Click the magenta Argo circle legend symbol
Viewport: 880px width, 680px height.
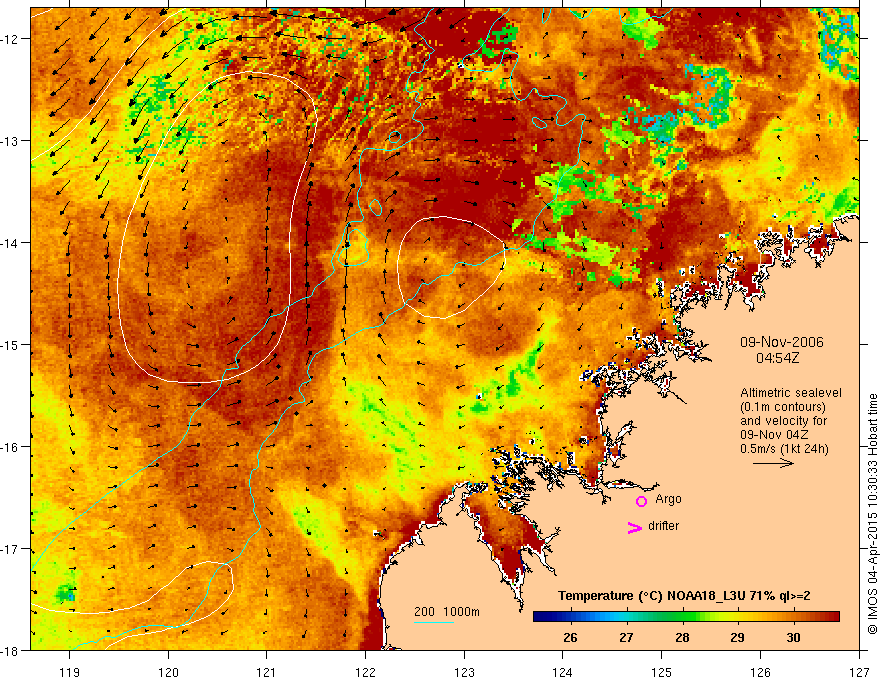641,501
